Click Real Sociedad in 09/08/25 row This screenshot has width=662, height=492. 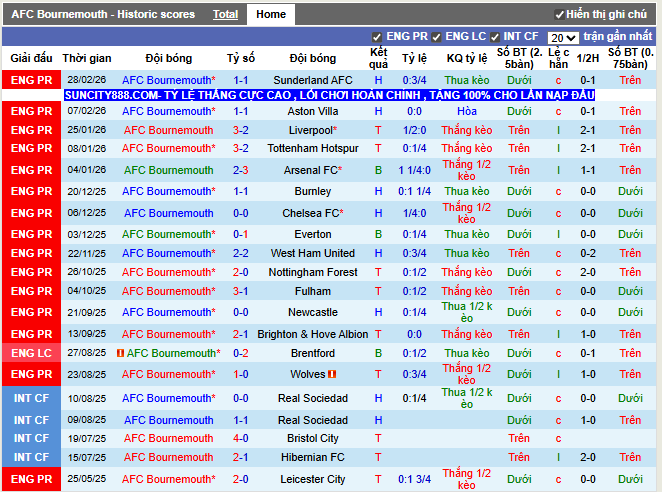[x=313, y=420]
